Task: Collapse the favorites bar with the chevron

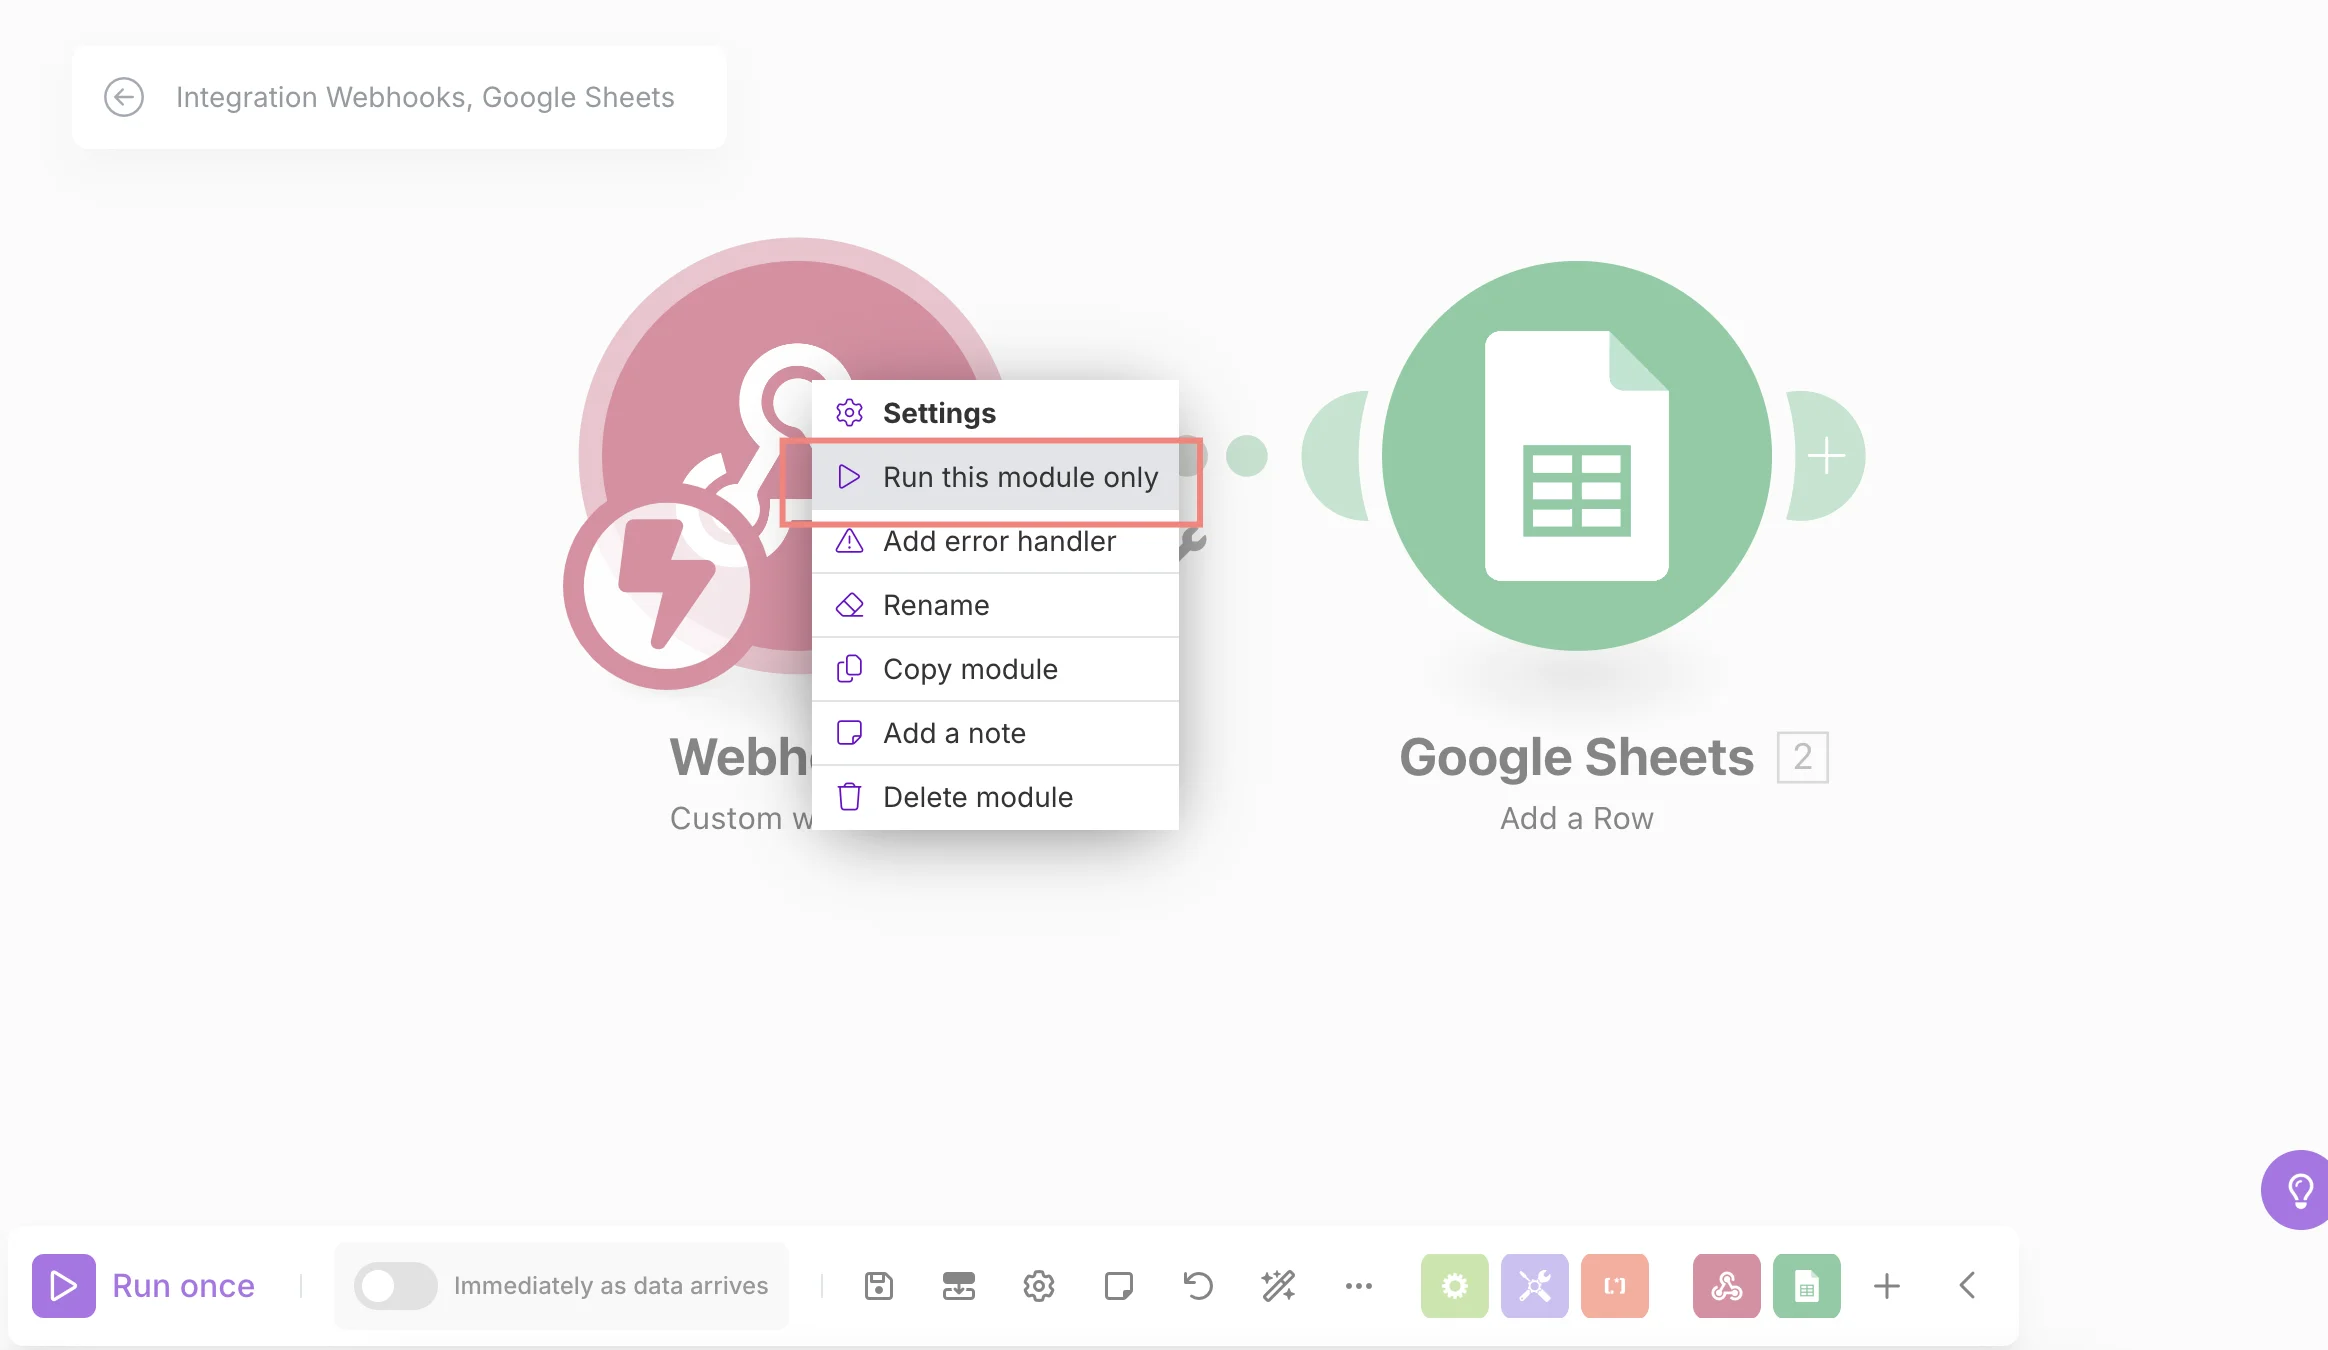Action: (x=1967, y=1285)
